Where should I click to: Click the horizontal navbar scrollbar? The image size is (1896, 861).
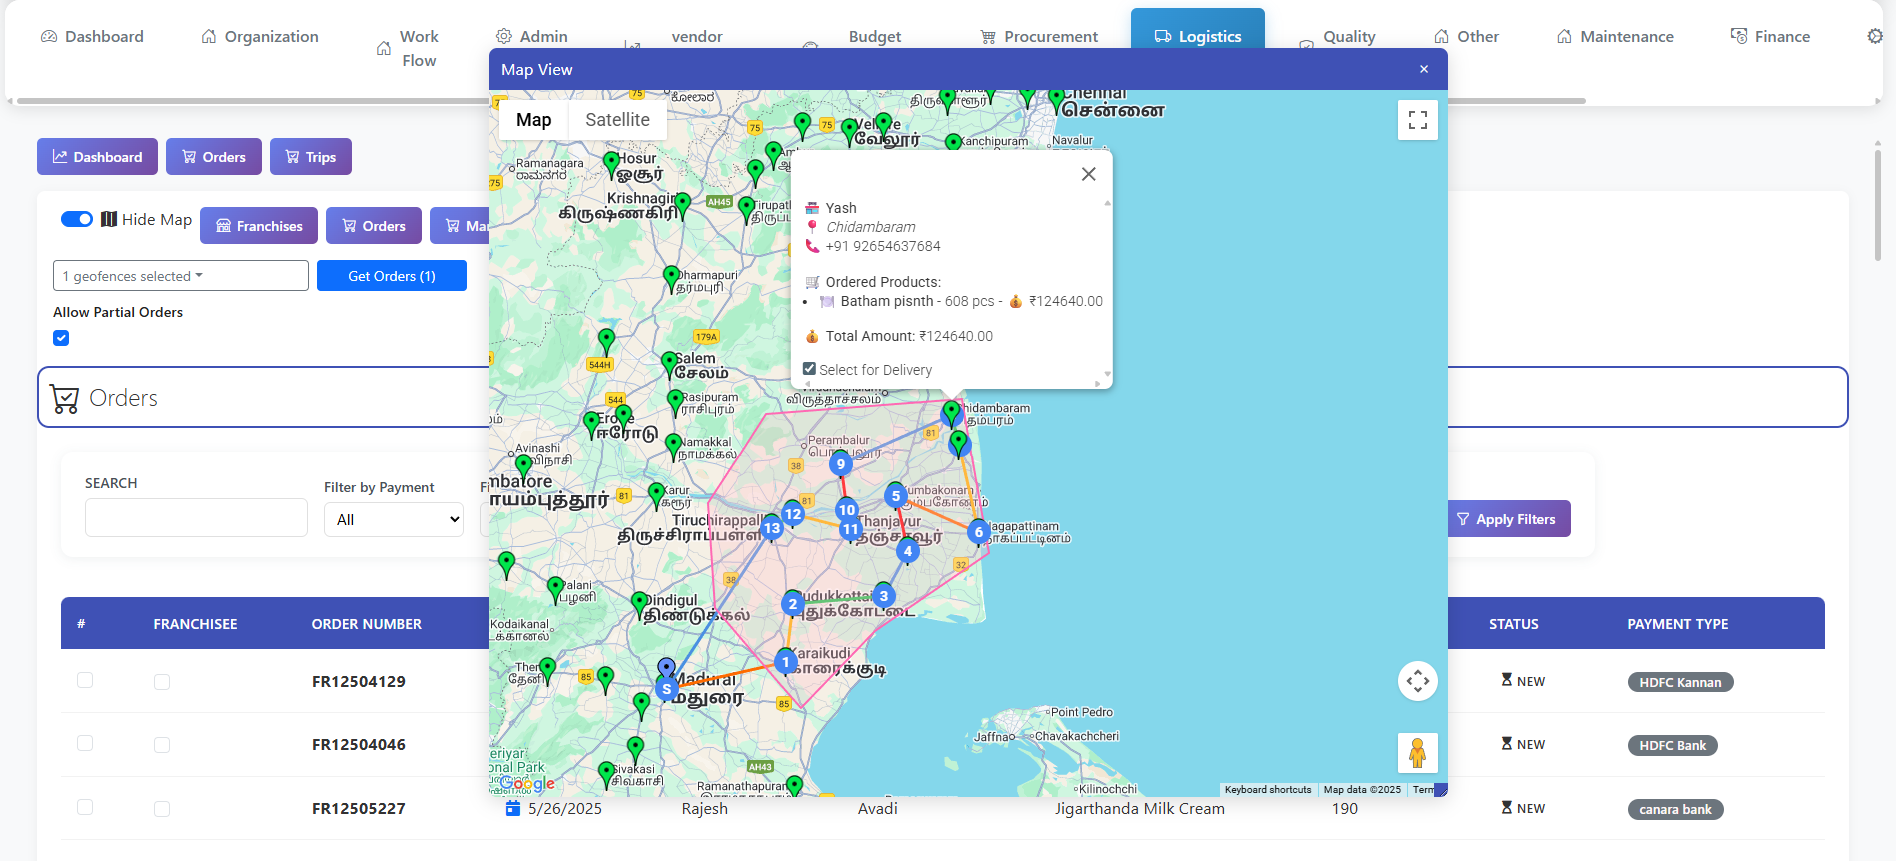click(x=250, y=101)
